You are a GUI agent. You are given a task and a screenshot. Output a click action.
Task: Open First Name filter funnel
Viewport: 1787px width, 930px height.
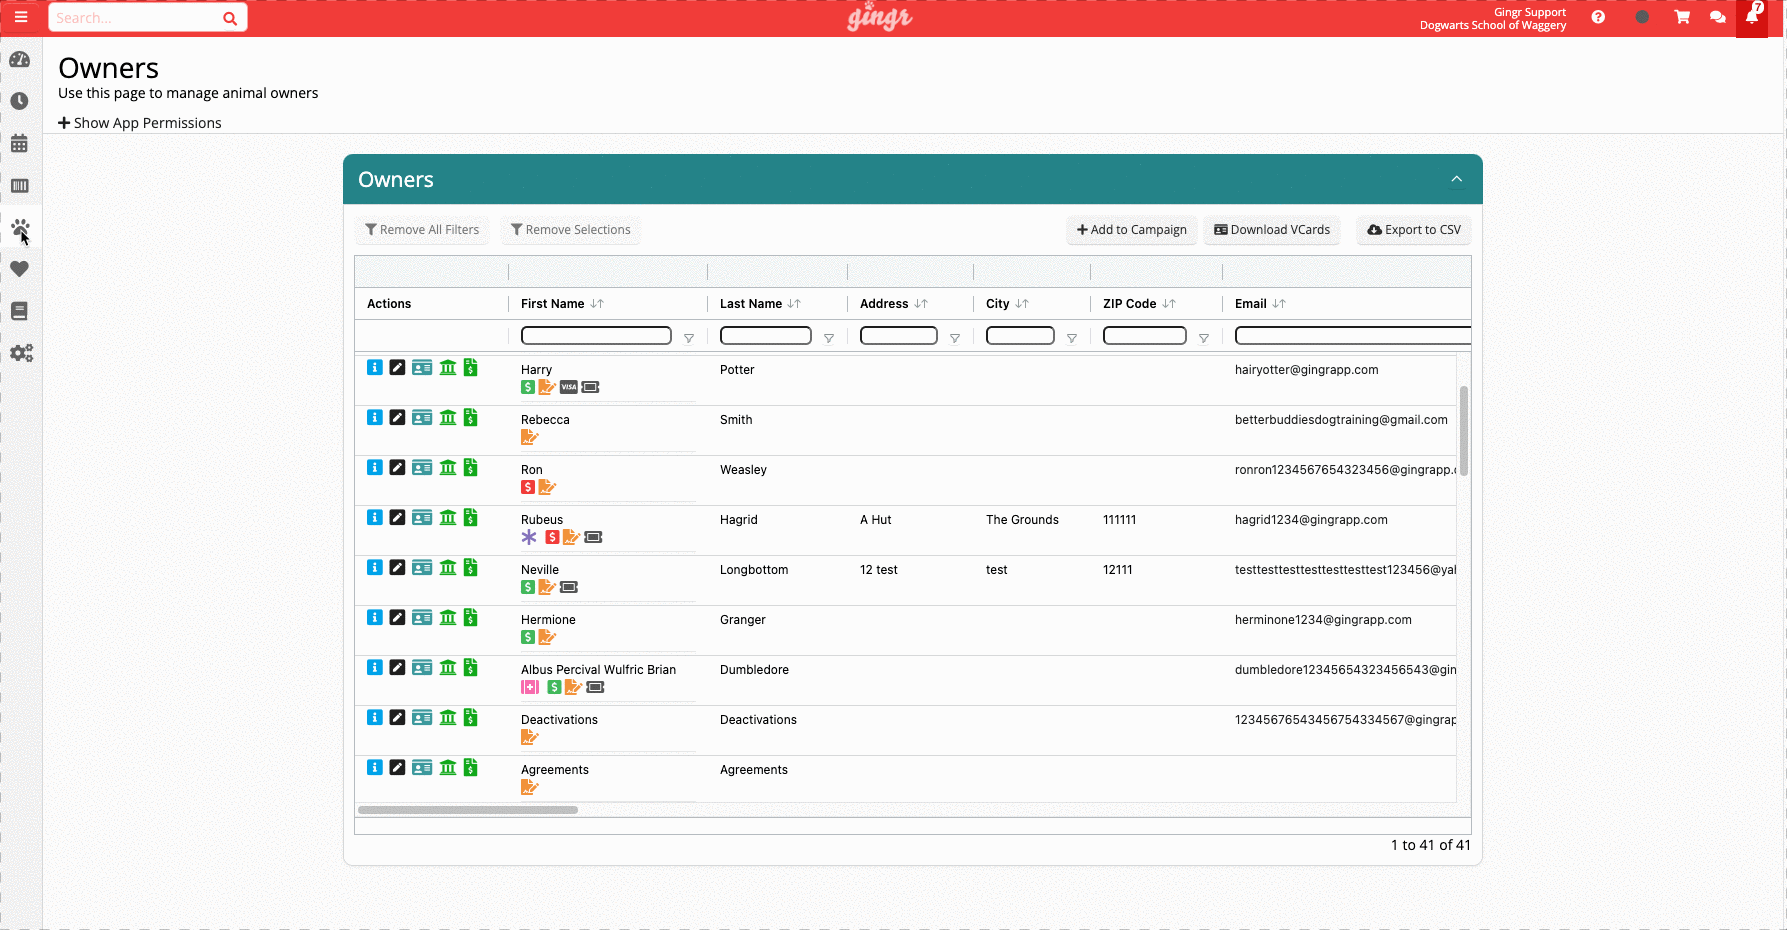pyautogui.click(x=689, y=338)
